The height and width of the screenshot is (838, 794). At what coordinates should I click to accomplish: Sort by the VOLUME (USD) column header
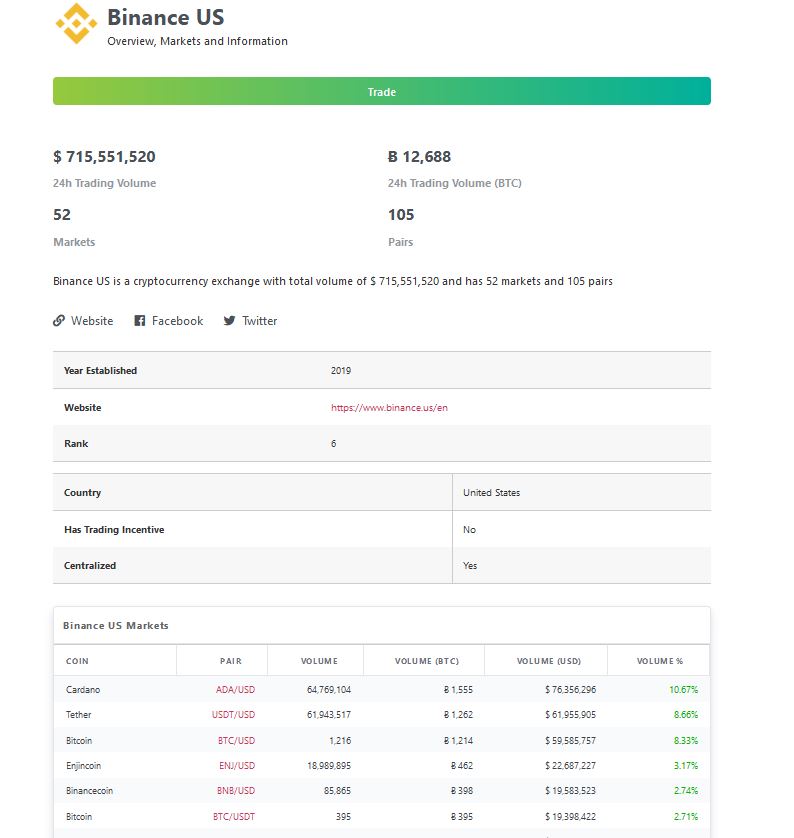tap(549, 661)
